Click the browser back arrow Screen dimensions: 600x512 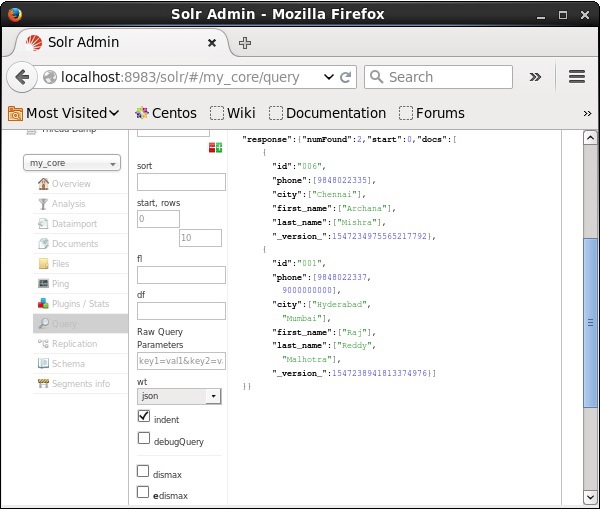coord(24,77)
